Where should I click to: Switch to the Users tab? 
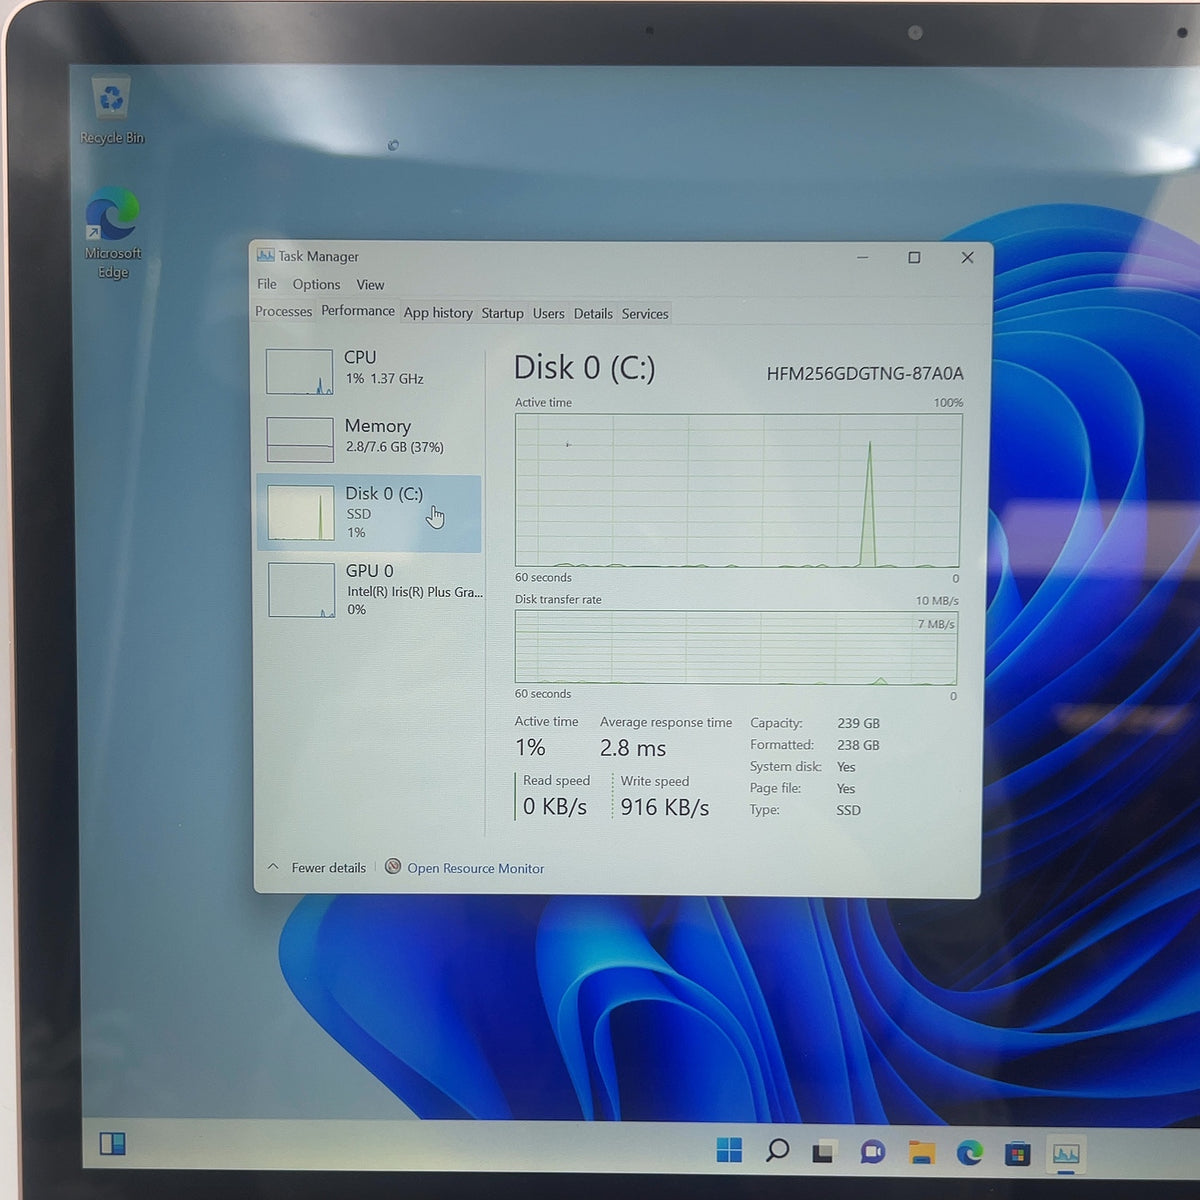[x=548, y=313]
